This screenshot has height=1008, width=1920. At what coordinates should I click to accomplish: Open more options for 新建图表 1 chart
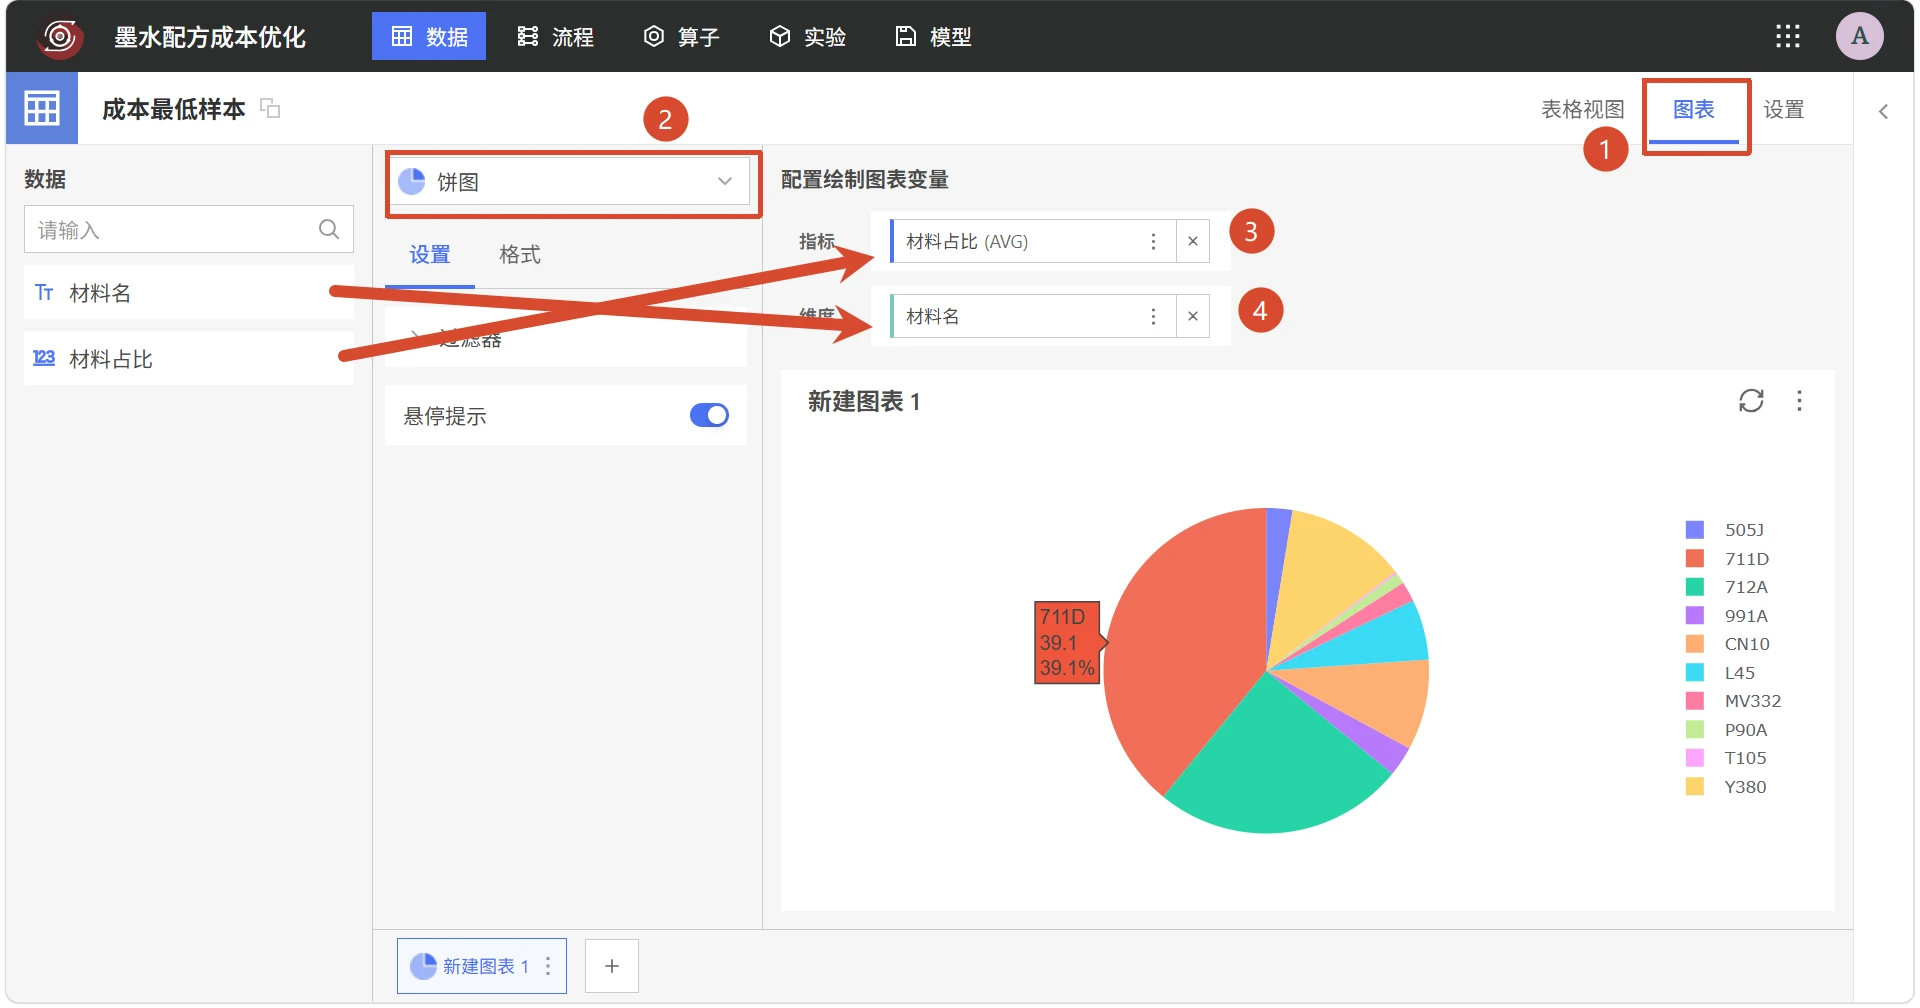coord(1799,401)
